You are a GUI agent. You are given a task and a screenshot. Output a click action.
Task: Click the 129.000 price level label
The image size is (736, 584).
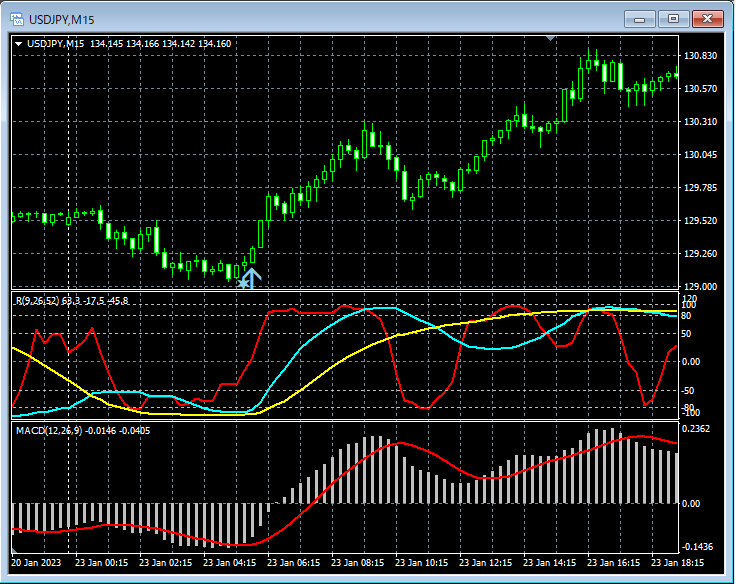[x=700, y=286]
